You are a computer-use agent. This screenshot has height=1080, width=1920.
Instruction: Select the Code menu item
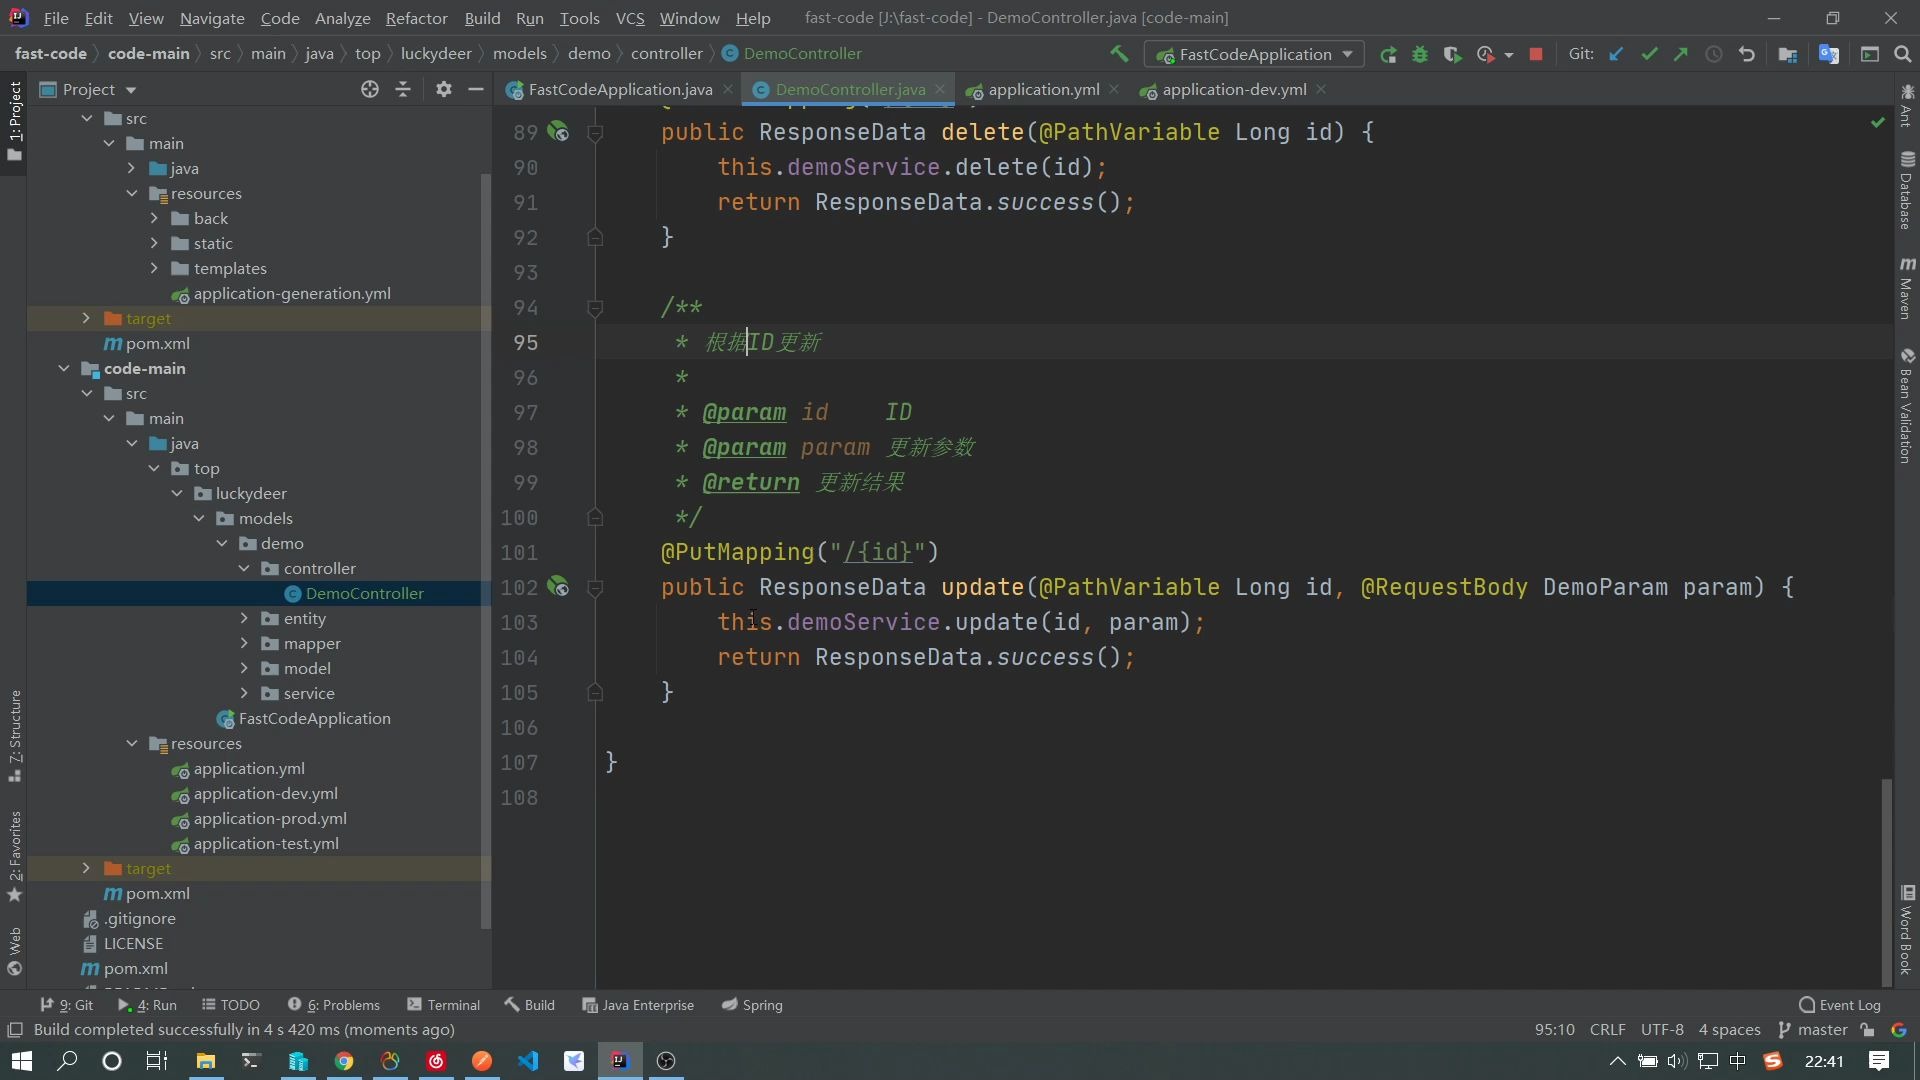(278, 17)
